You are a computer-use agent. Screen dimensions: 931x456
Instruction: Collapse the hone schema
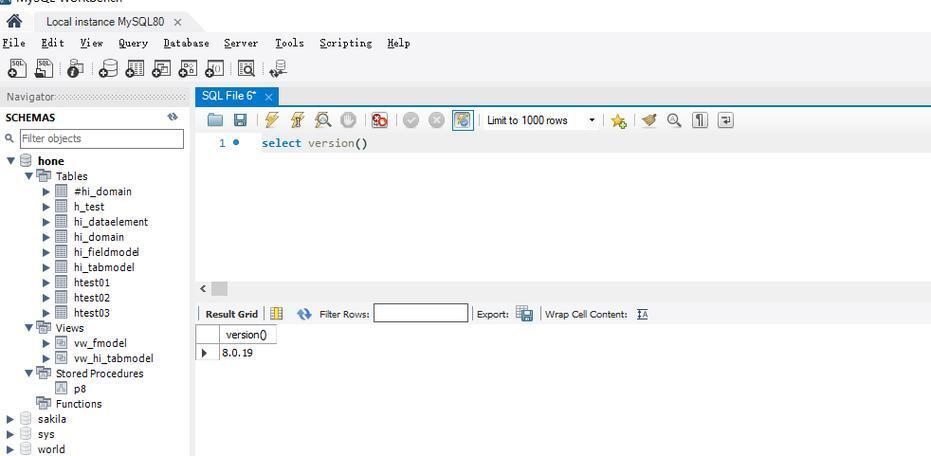(10, 160)
